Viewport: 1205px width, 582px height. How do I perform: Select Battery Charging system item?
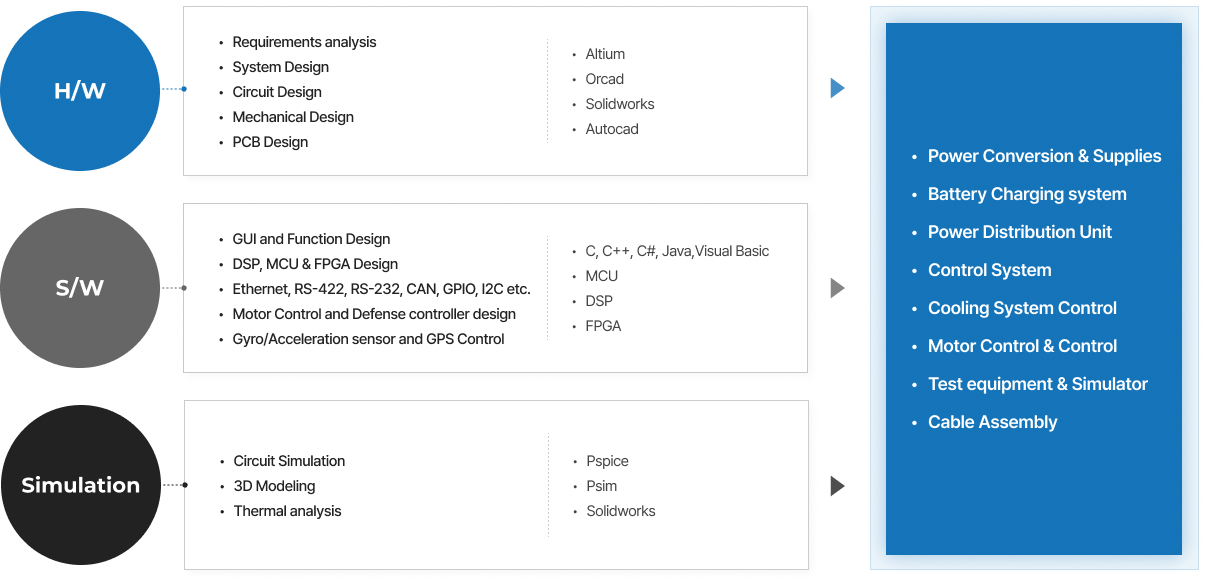[x=1027, y=194]
